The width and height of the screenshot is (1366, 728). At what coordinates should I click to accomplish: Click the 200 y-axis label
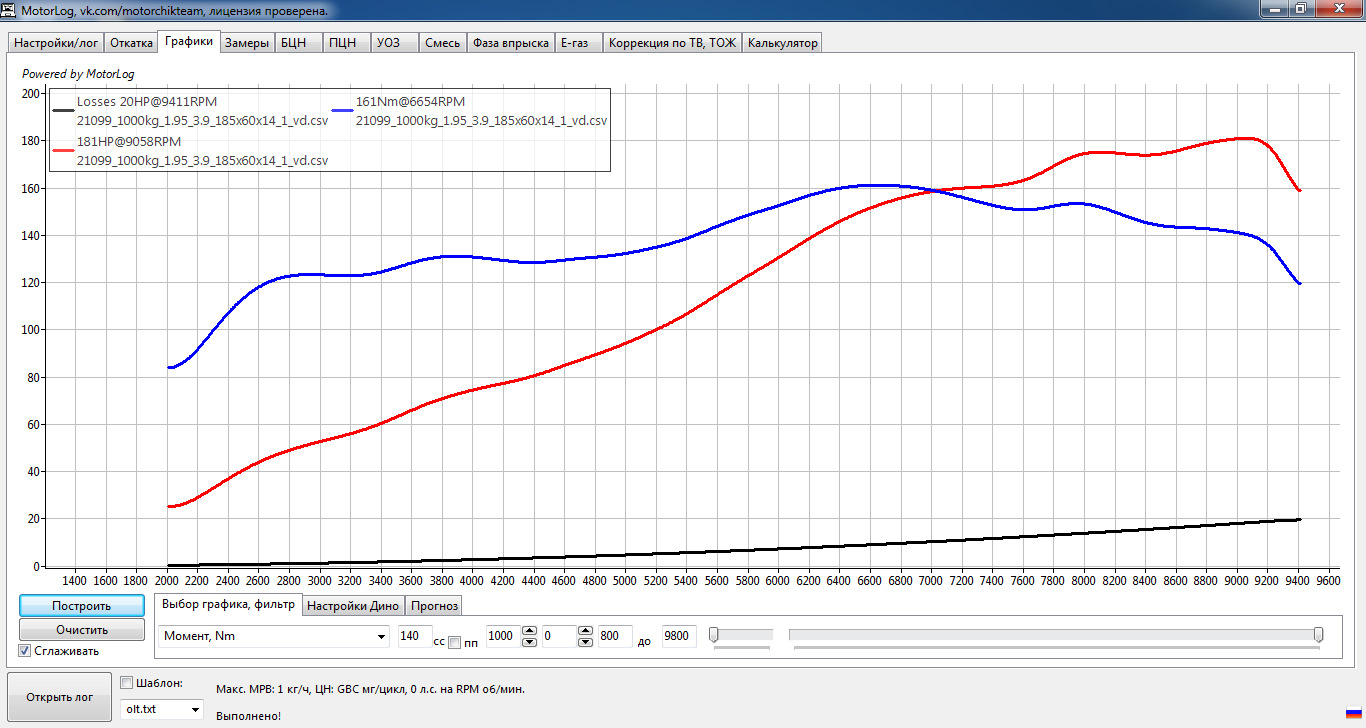pyautogui.click(x=31, y=93)
